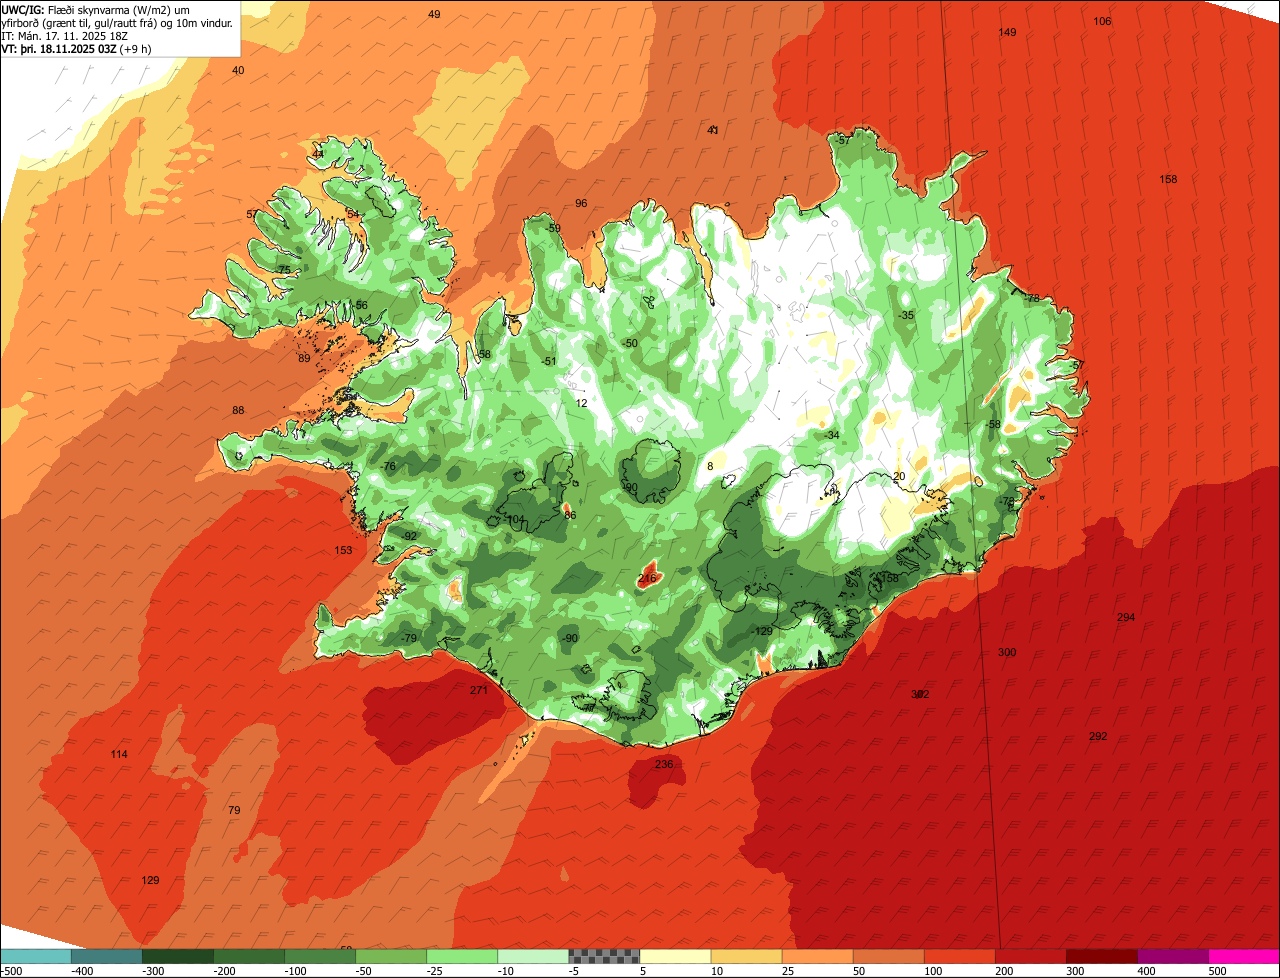Click the map value -92
Viewport: 1280px width, 978px height.
tap(409, 536)
